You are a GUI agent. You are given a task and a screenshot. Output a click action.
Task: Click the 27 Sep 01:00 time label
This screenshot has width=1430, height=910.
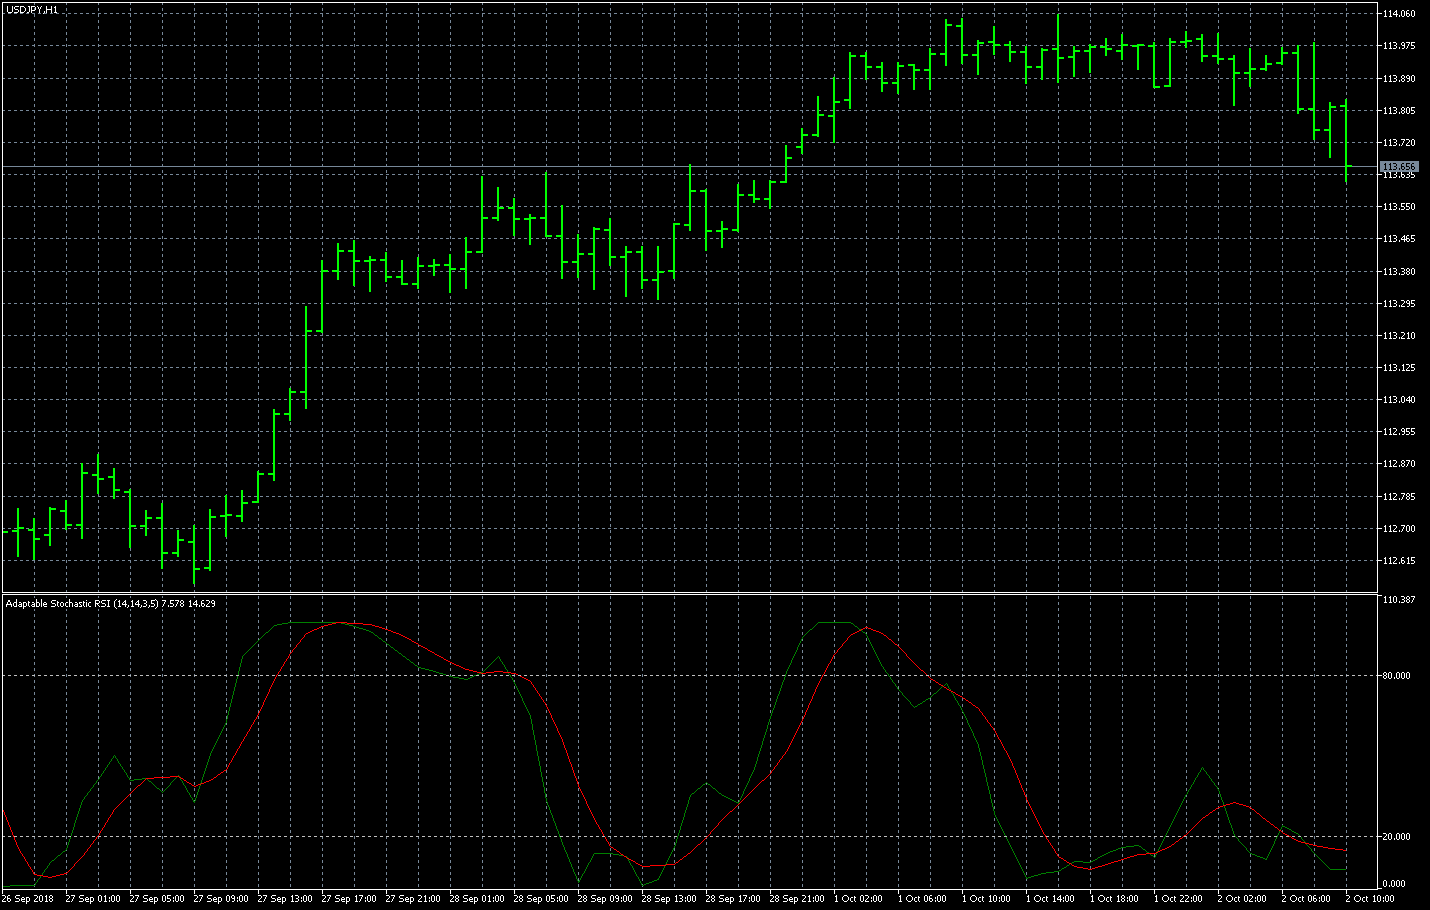93,899
